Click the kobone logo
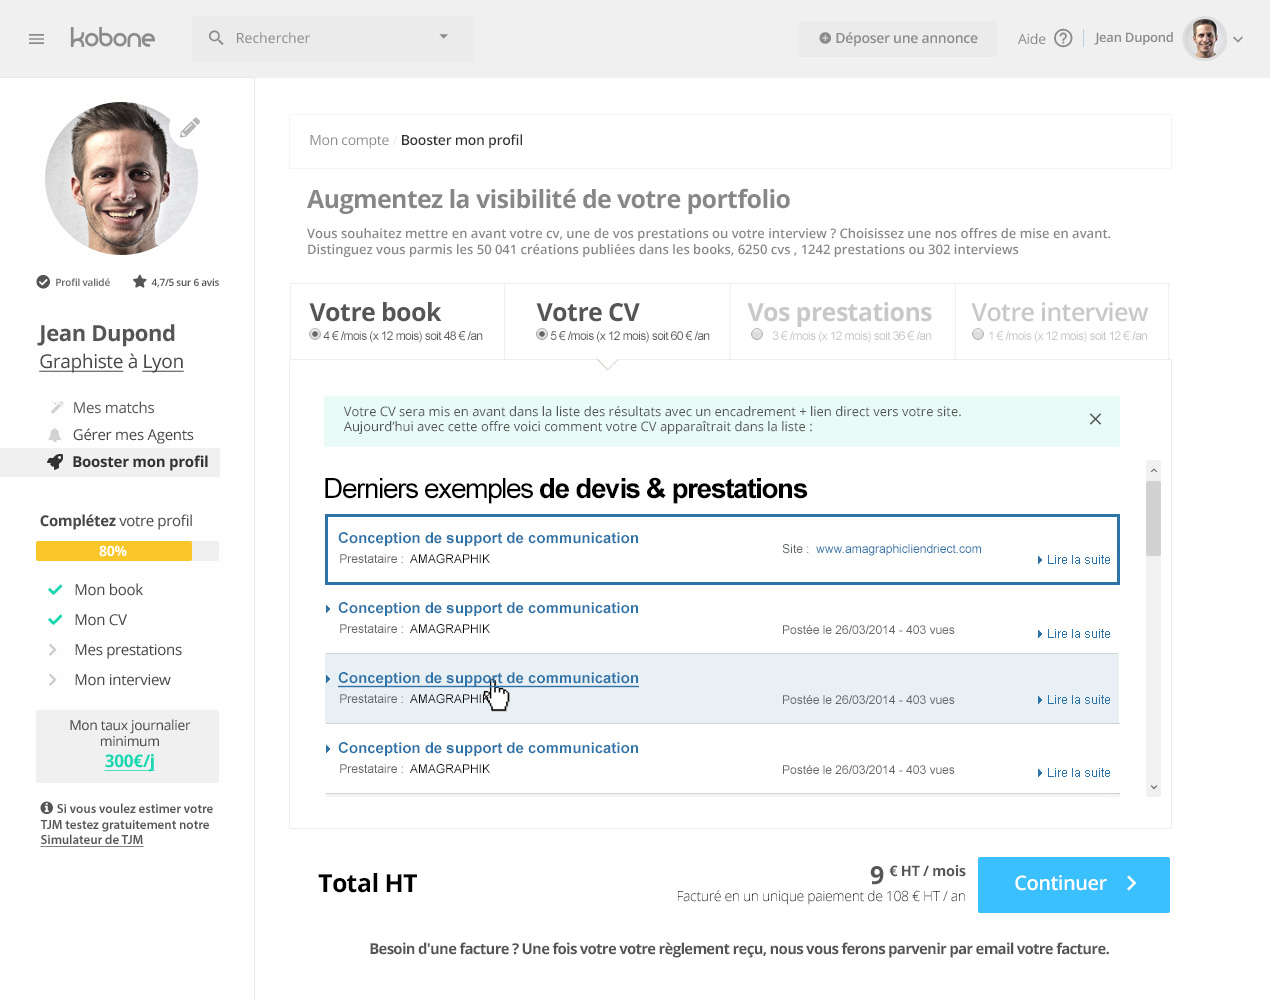This screenshot has height=1000, width=1270. [x=112, y=38]
